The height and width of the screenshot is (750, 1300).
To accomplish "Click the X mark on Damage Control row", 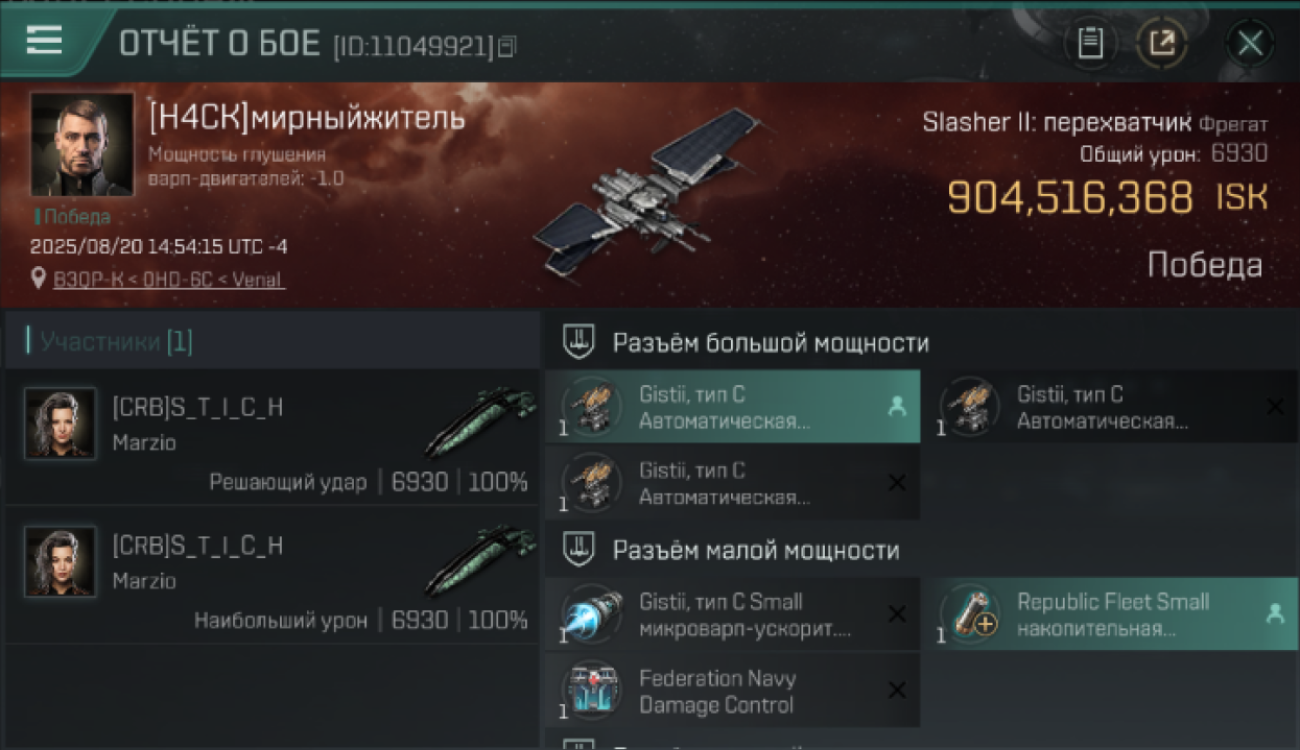I will (x=897, y=690).
